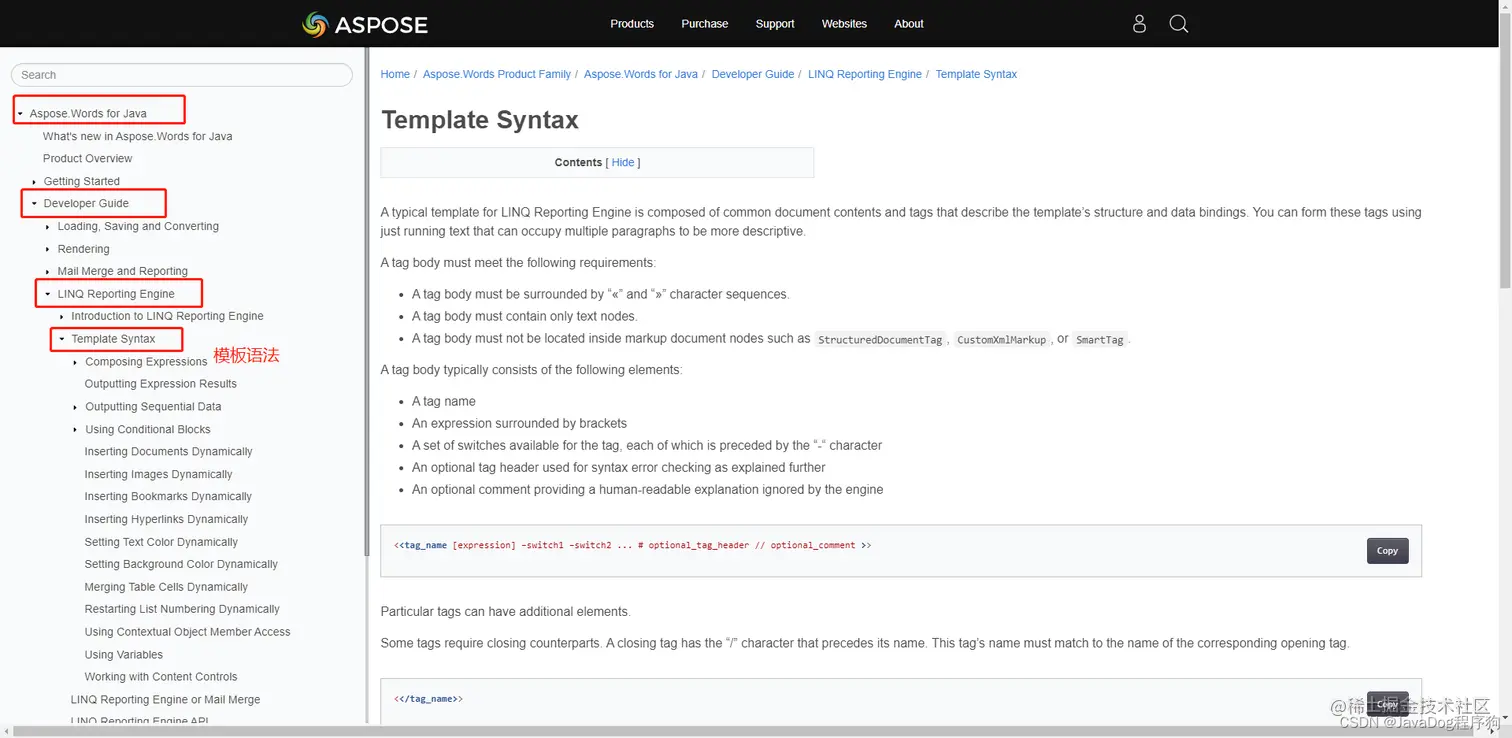Open the Products menu
The width and height of the screenshot is (1512, 738).
click(x=632, y=24)
